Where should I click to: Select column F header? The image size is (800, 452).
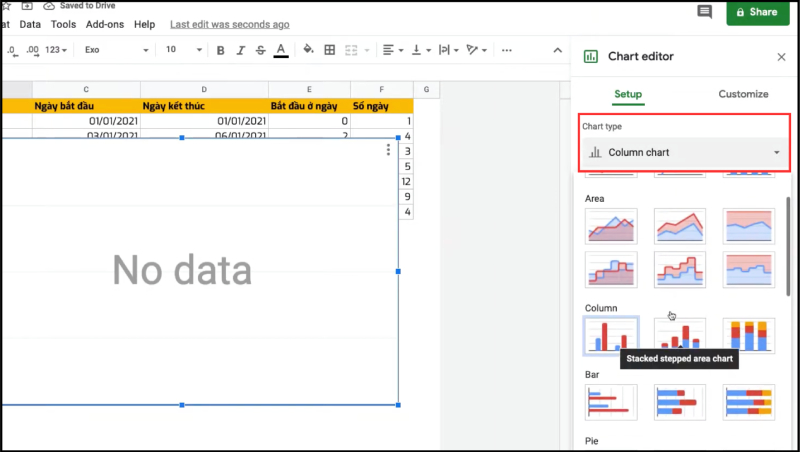point(382,89)
